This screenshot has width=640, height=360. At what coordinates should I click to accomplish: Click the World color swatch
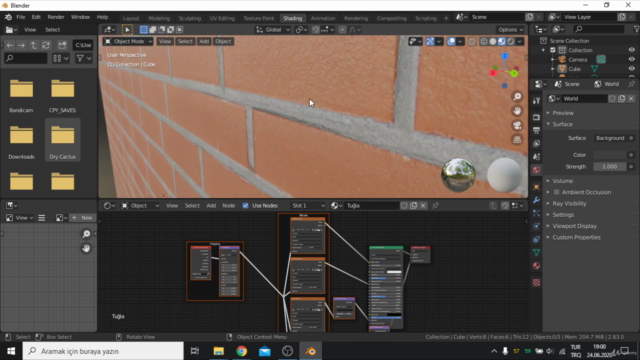tap(610, 155)
